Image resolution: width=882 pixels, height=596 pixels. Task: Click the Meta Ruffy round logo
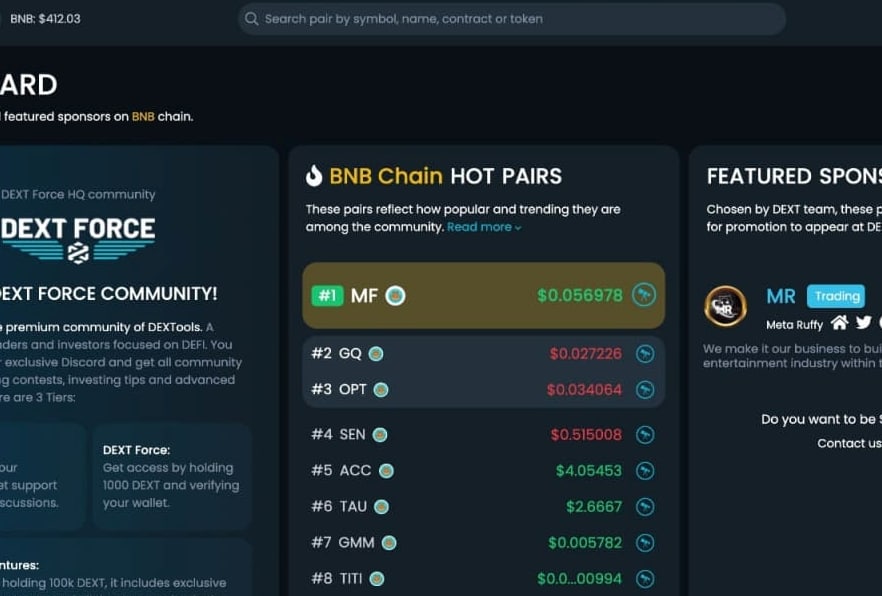pyautogui.click(x=726, y=306)
